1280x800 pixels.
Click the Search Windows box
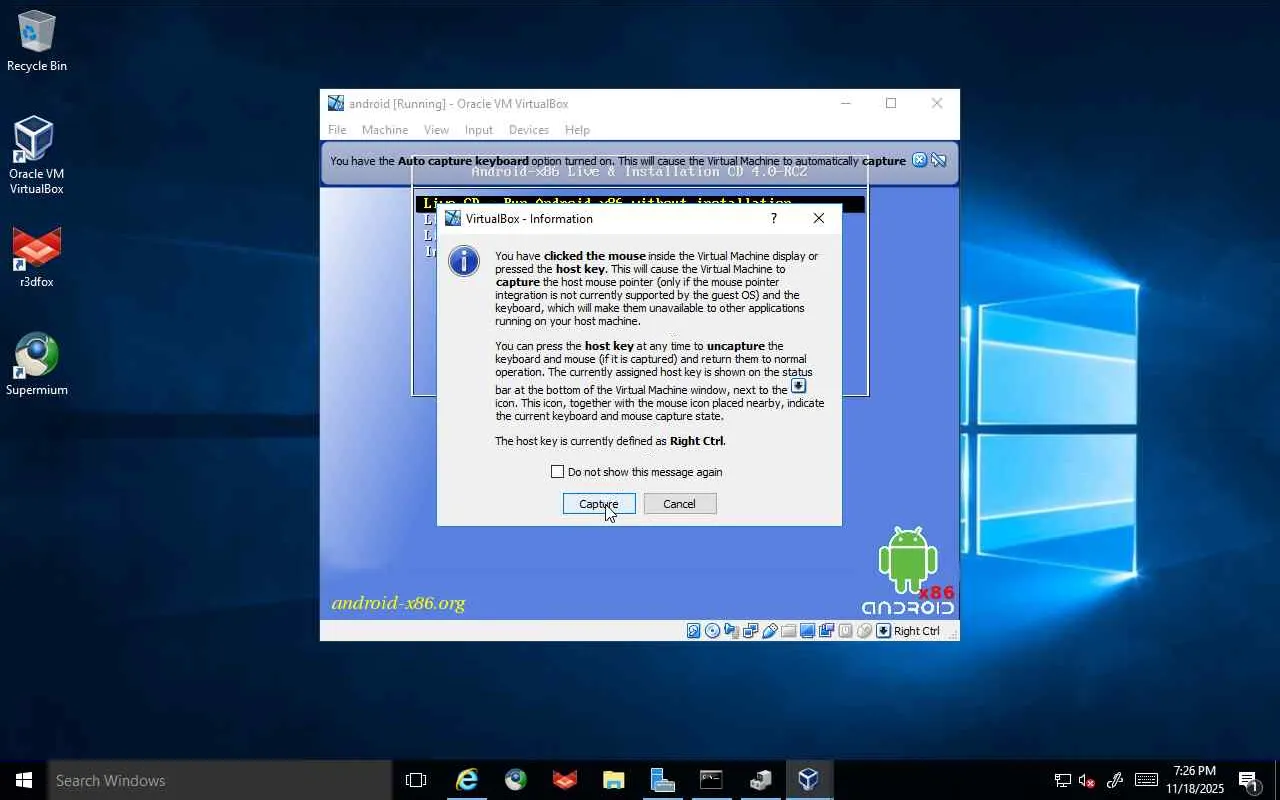click(220, 780)
